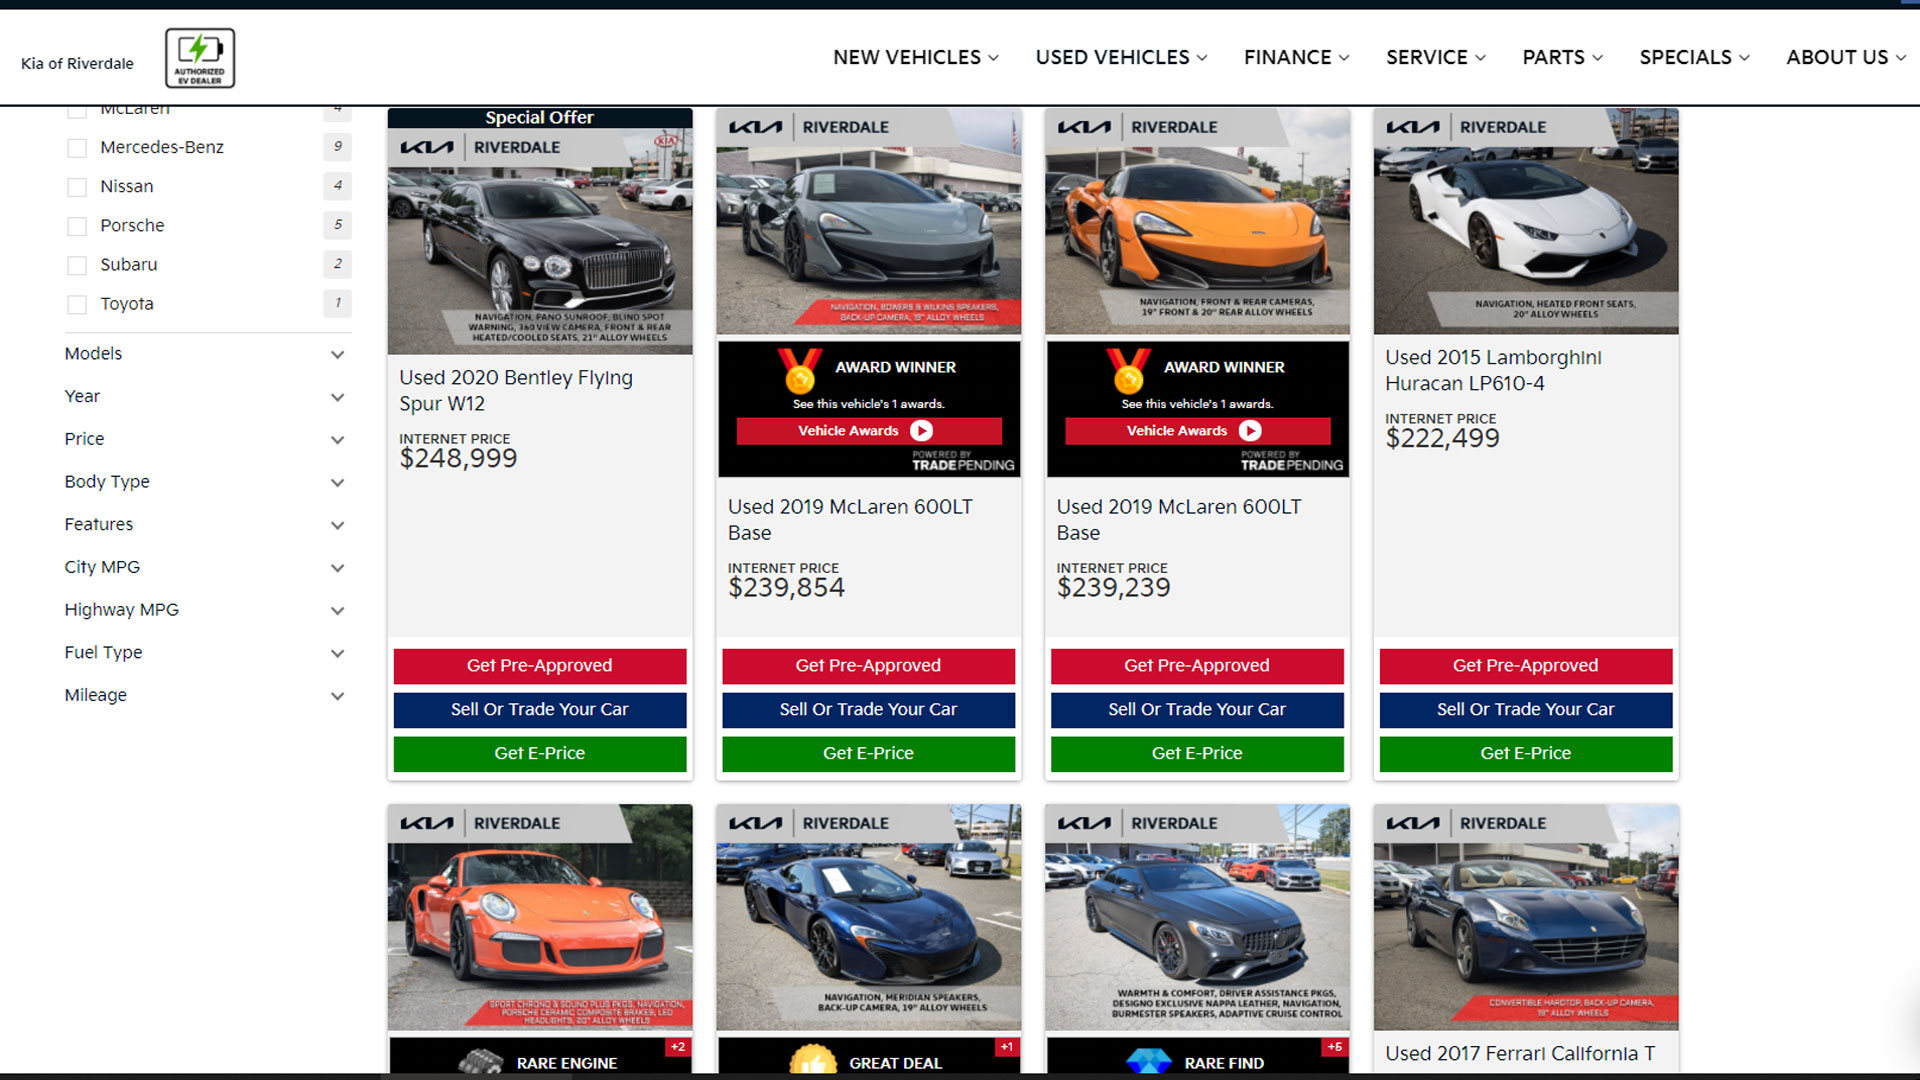The image size is (1920, 1080).
Task: Click Great Deal thumbs-up badge icon
Action: (812, 1060)
